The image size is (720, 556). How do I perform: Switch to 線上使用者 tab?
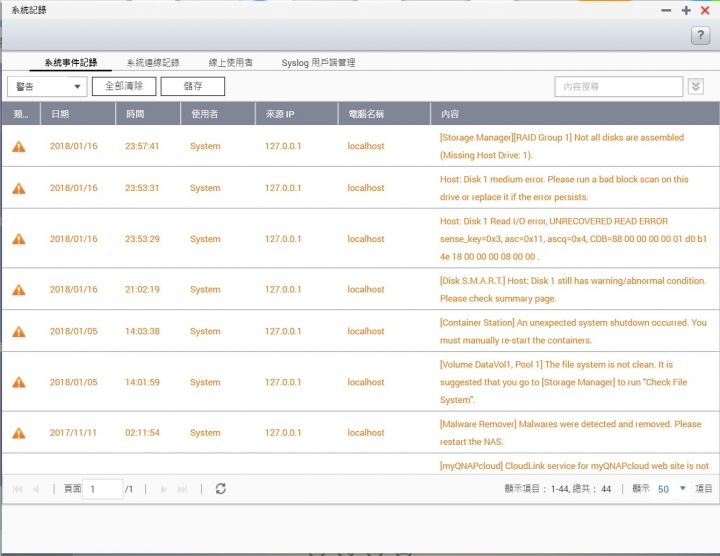coord(231,62)
